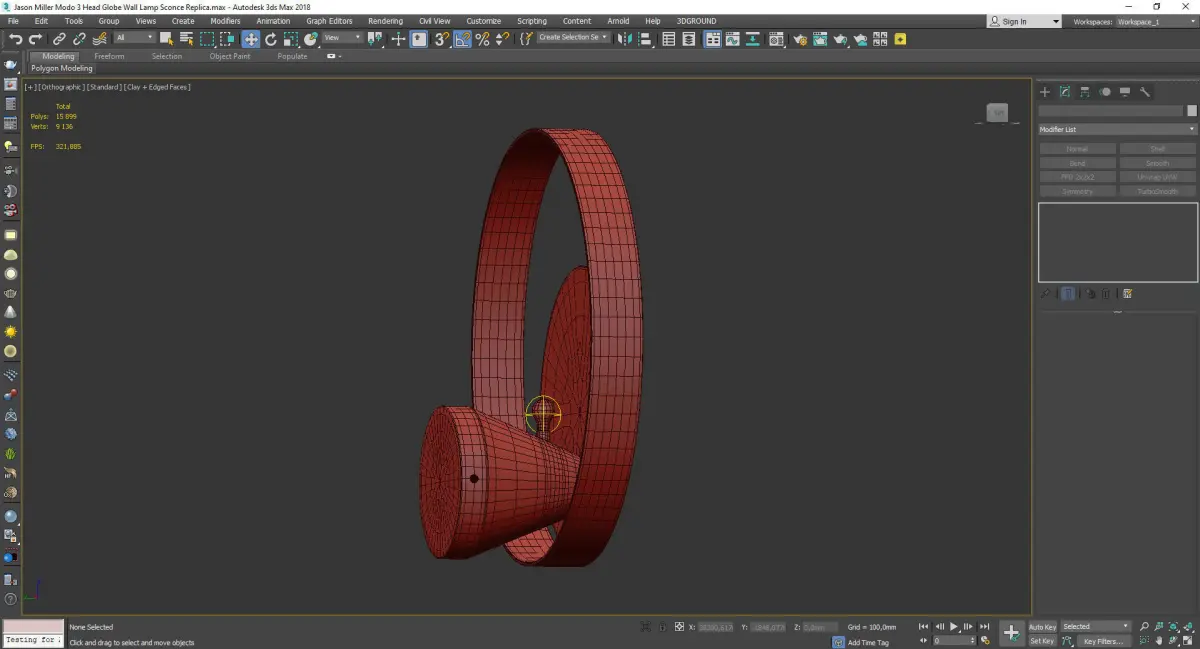
Task: Open the viewport [+] general menu
Action: click(x=30, y=87)
